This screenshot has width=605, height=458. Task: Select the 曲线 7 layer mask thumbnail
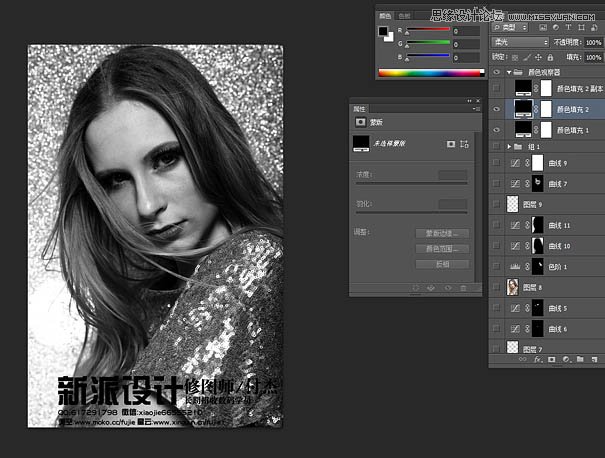coord(537,184)
